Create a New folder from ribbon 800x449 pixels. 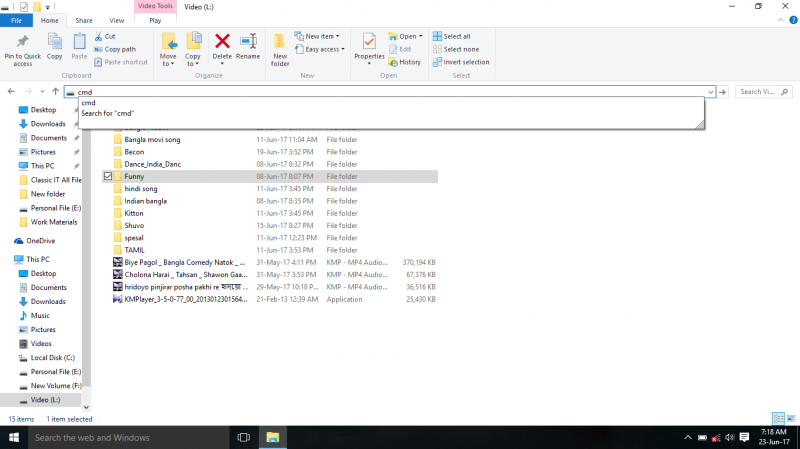click(x=280, y=49)
